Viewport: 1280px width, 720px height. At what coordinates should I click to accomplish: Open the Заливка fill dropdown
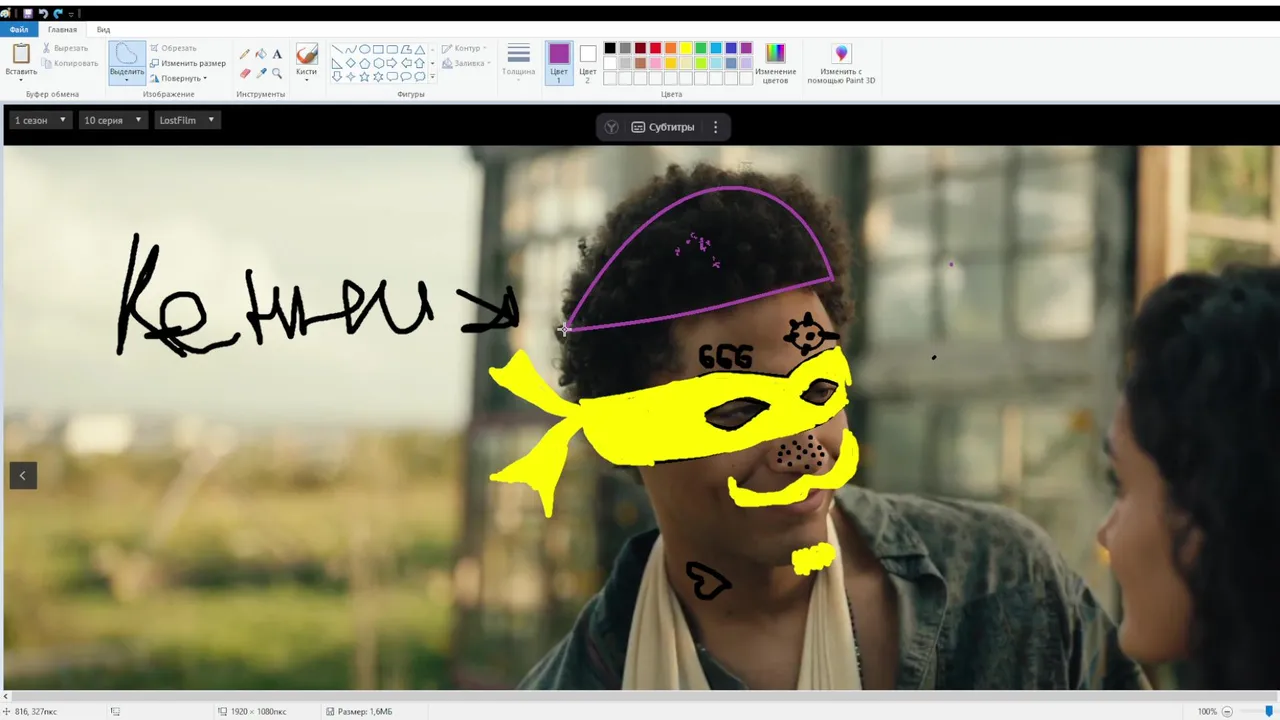[467, 64]
